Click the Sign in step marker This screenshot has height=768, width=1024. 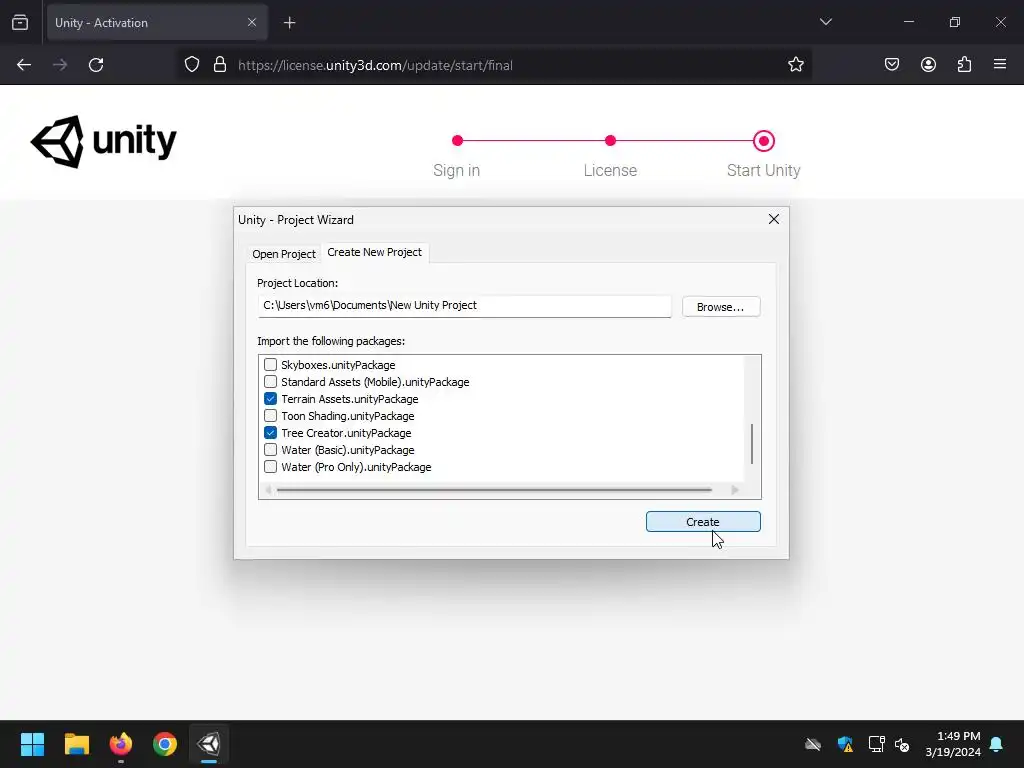pyautogui.click(x=457, y=140)
